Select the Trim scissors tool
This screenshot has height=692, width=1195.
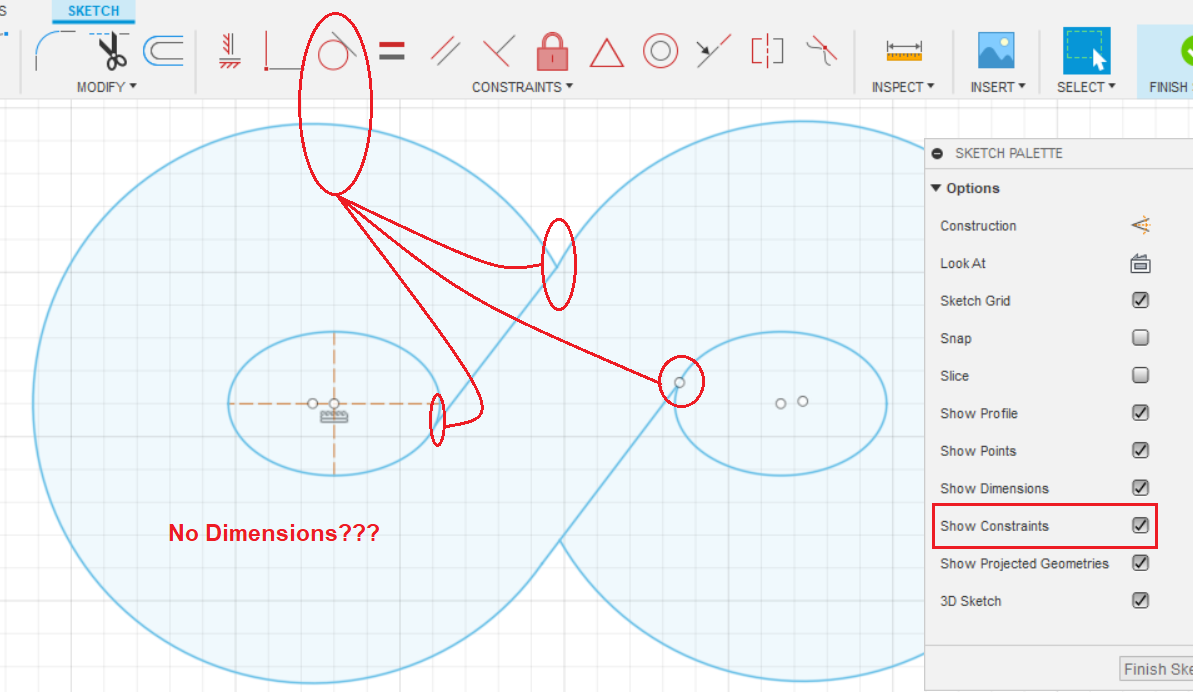[111, 51]
